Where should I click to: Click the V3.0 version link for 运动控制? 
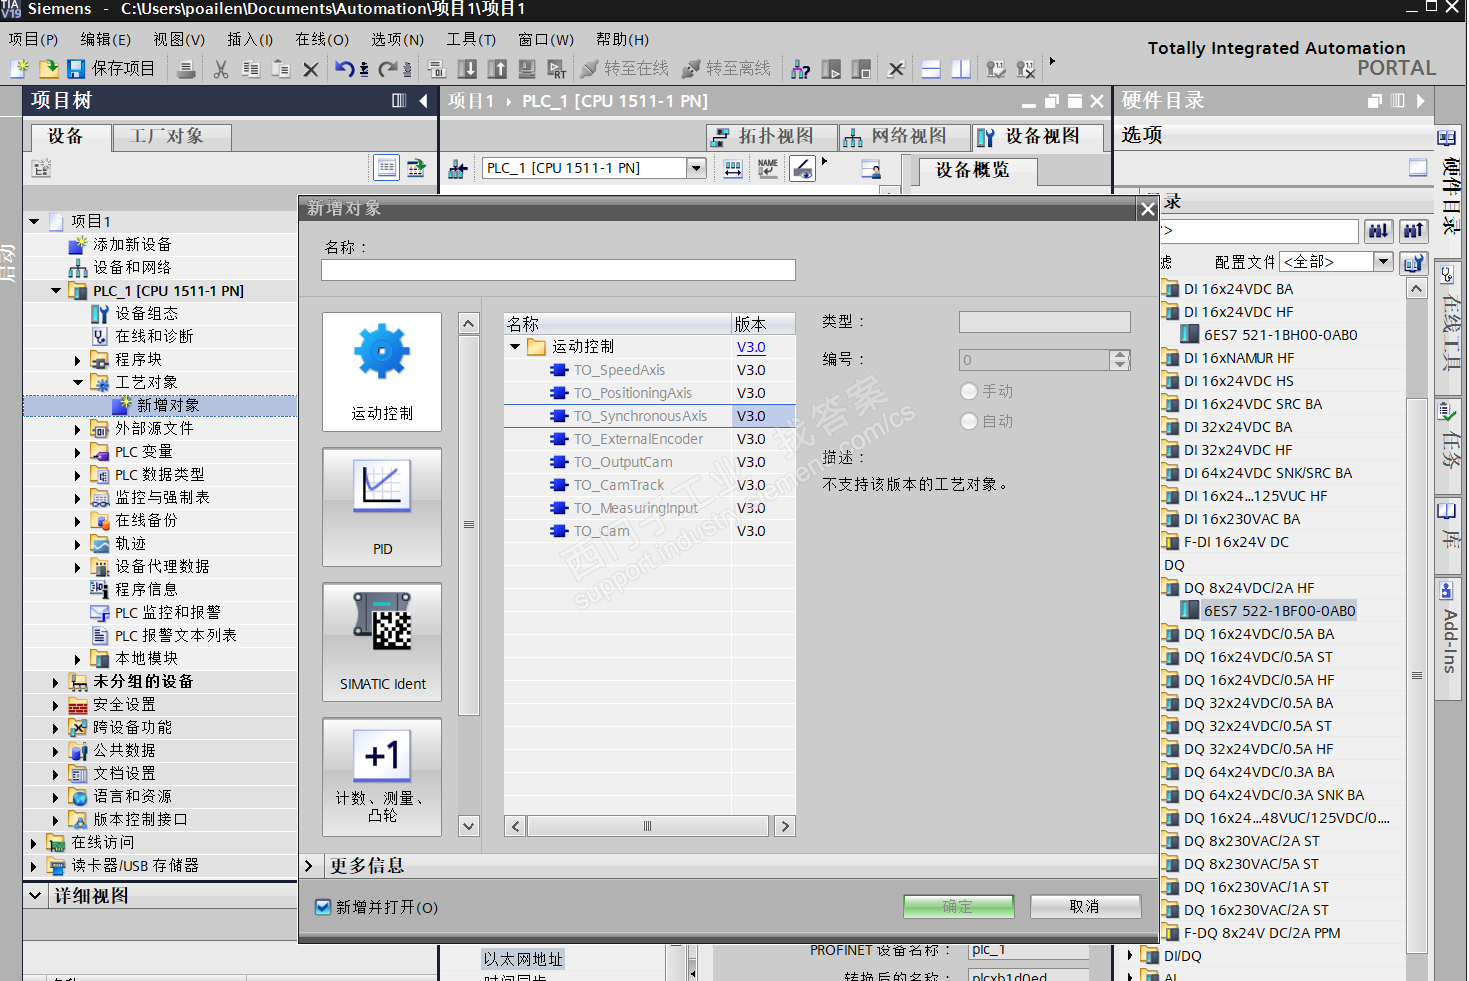(751, 347)
